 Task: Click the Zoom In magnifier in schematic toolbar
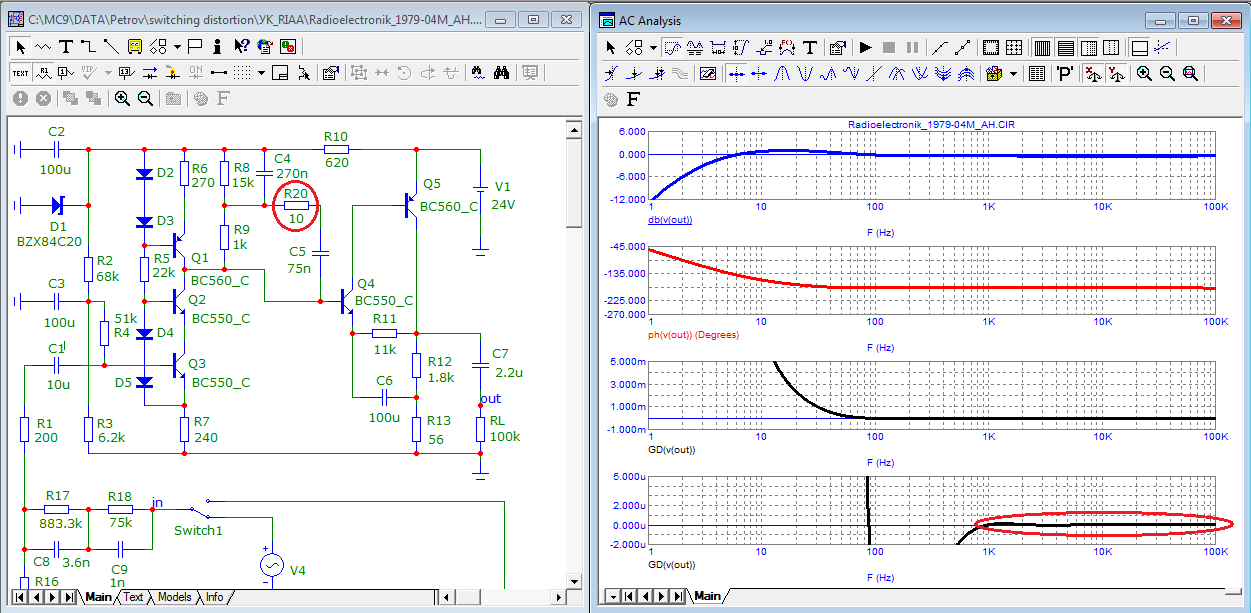[122, 98]
